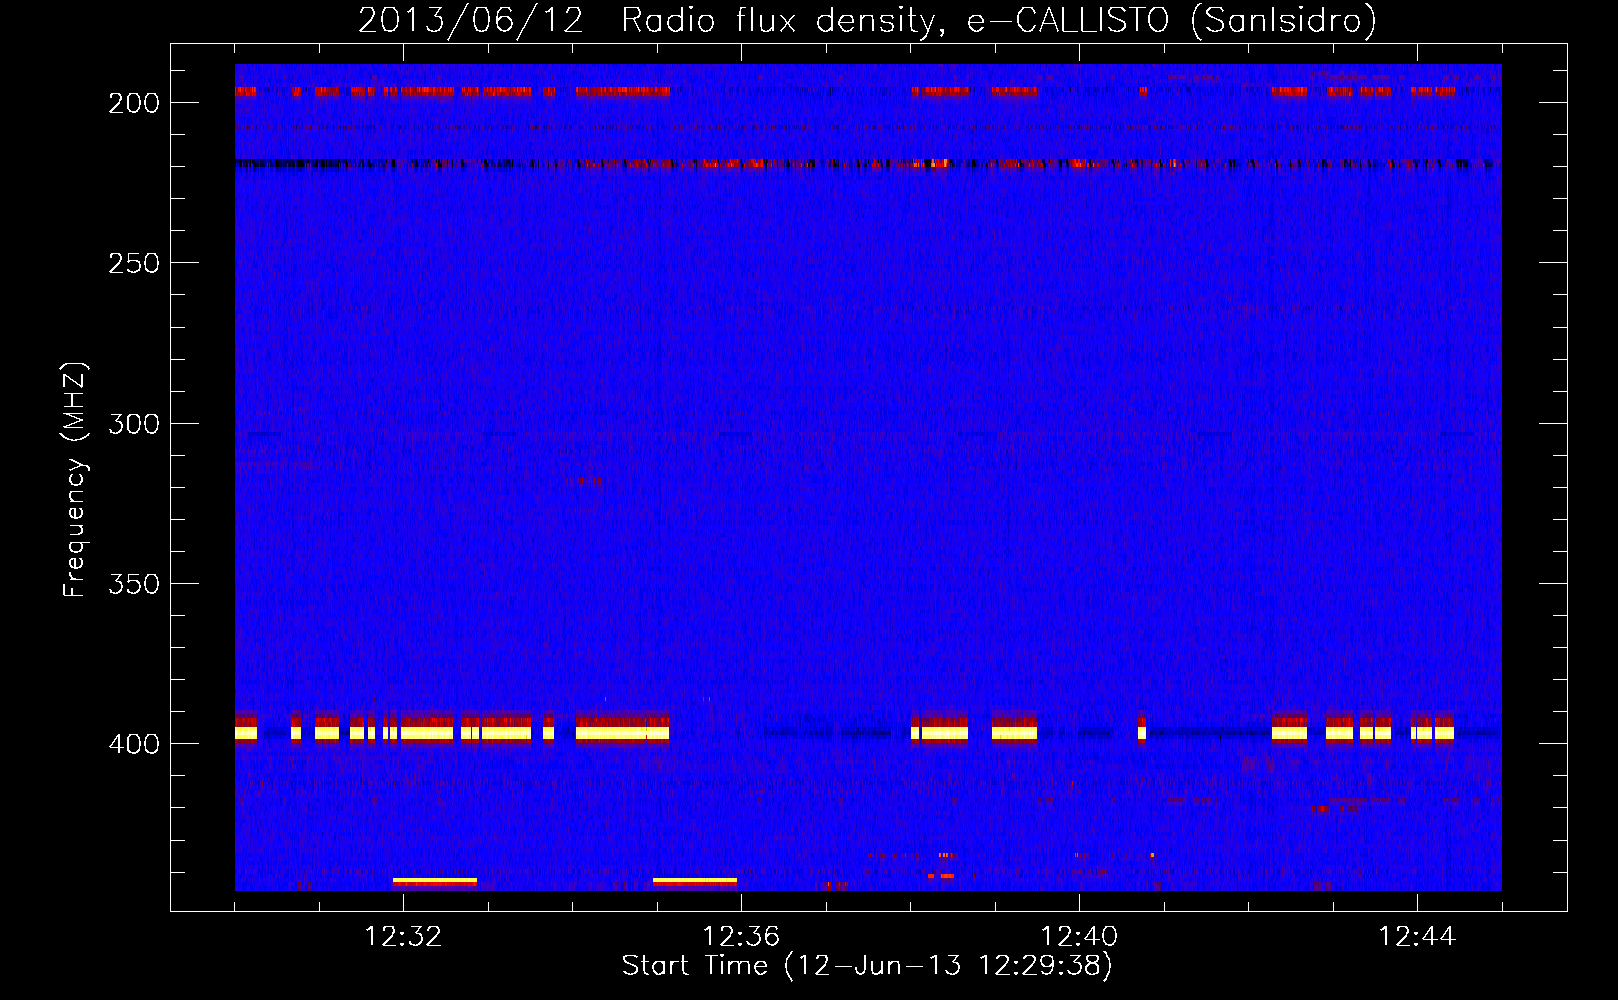This screenshot has width=1618, height=1000.
Task: Click the 12:44 time tick label
Action: coord(1417,937)
